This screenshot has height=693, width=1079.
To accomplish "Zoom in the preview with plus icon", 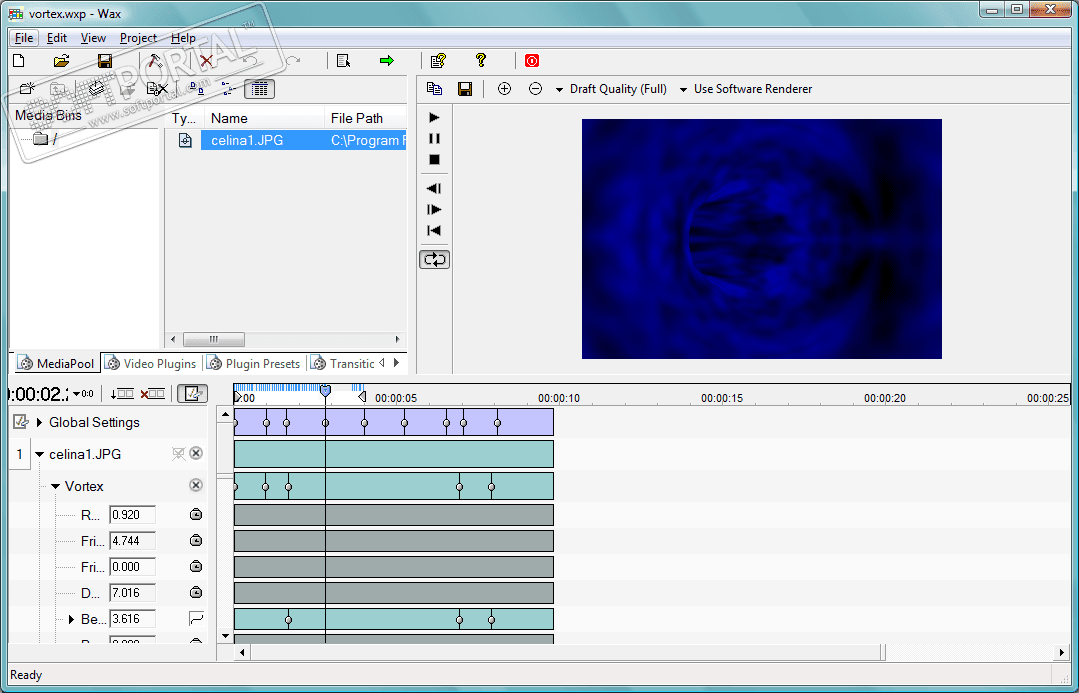I will (504, 89).
